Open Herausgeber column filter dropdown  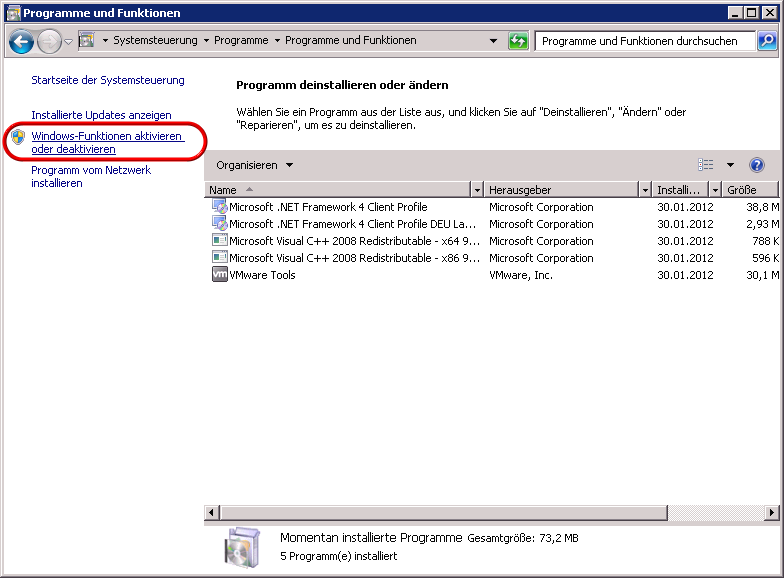click(645, 190)
